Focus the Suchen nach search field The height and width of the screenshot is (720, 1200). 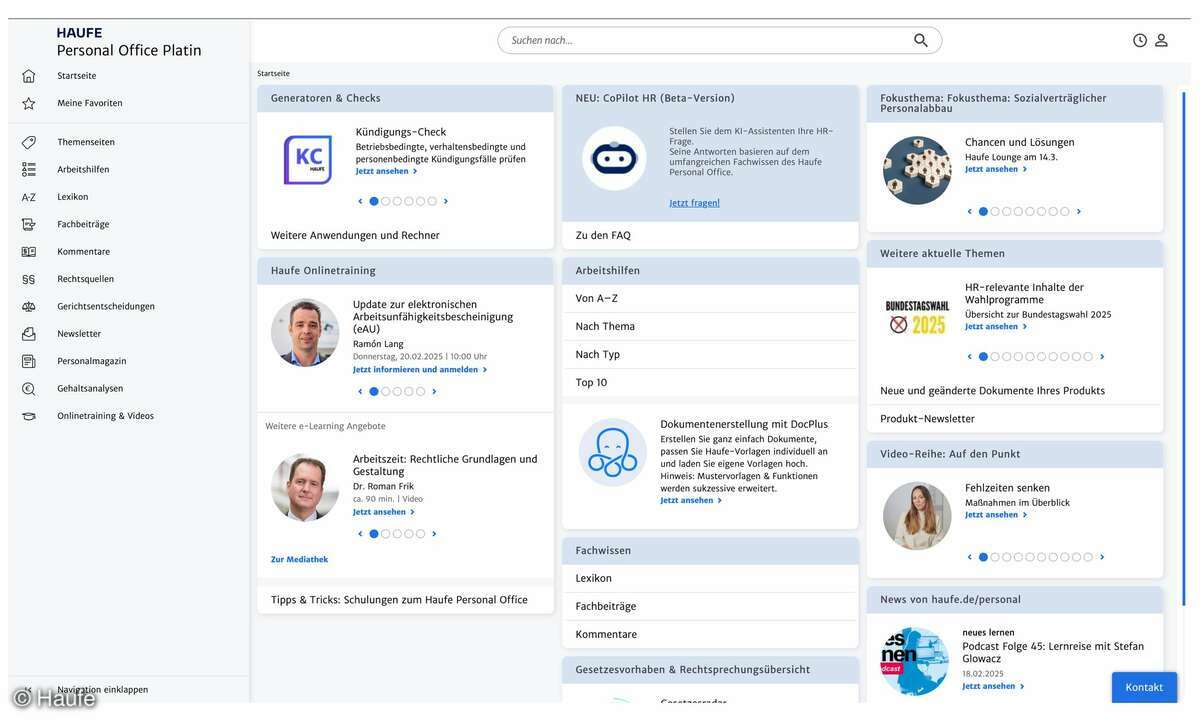[x=720, y=40]
